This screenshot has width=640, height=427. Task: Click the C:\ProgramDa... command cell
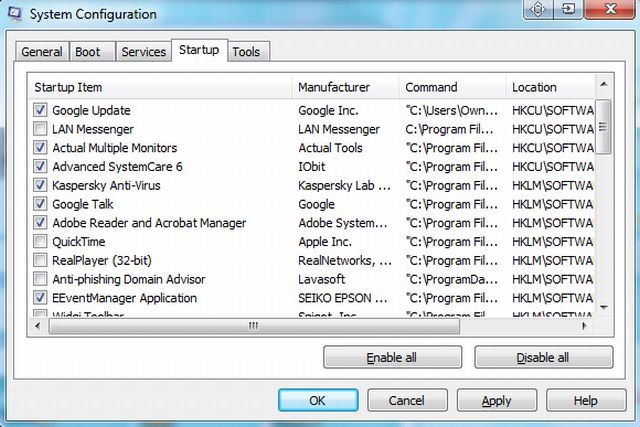point(452,279)
